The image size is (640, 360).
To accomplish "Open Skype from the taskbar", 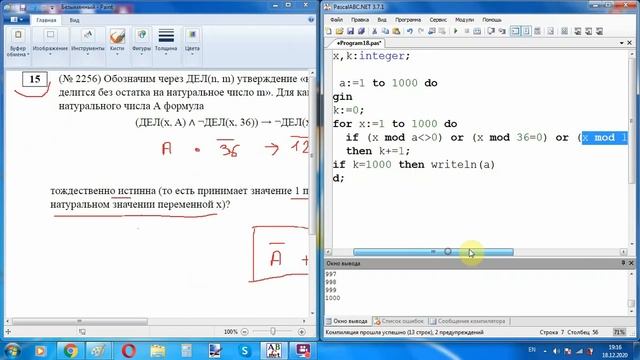I will 244,351.
